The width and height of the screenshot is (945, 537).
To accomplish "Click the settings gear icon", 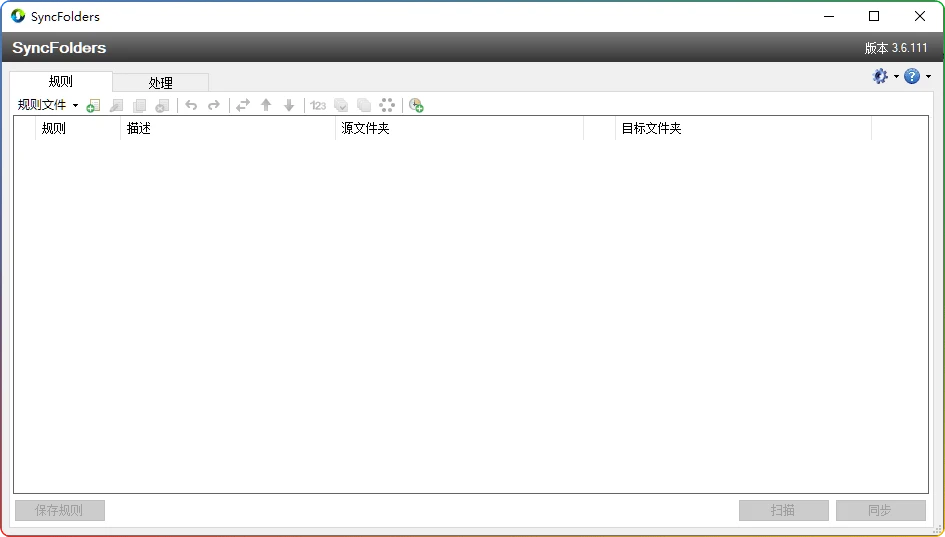I will click(880, 76).
